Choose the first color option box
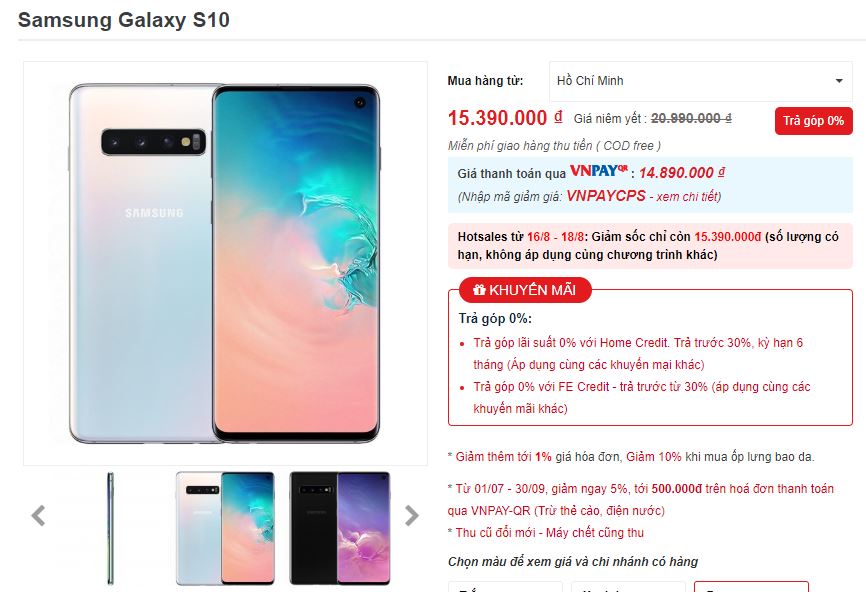The image size is (866, 592). pyautogui.click(x=505, y=586)
